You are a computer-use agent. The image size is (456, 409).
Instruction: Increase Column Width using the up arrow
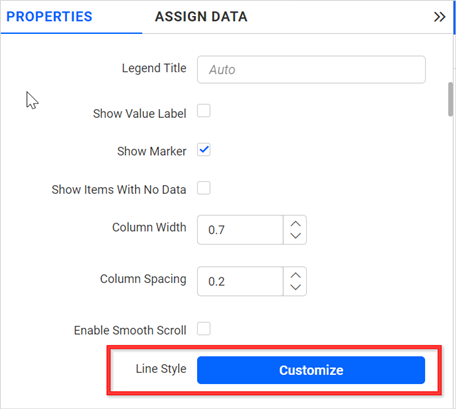(x=295, y=224)
